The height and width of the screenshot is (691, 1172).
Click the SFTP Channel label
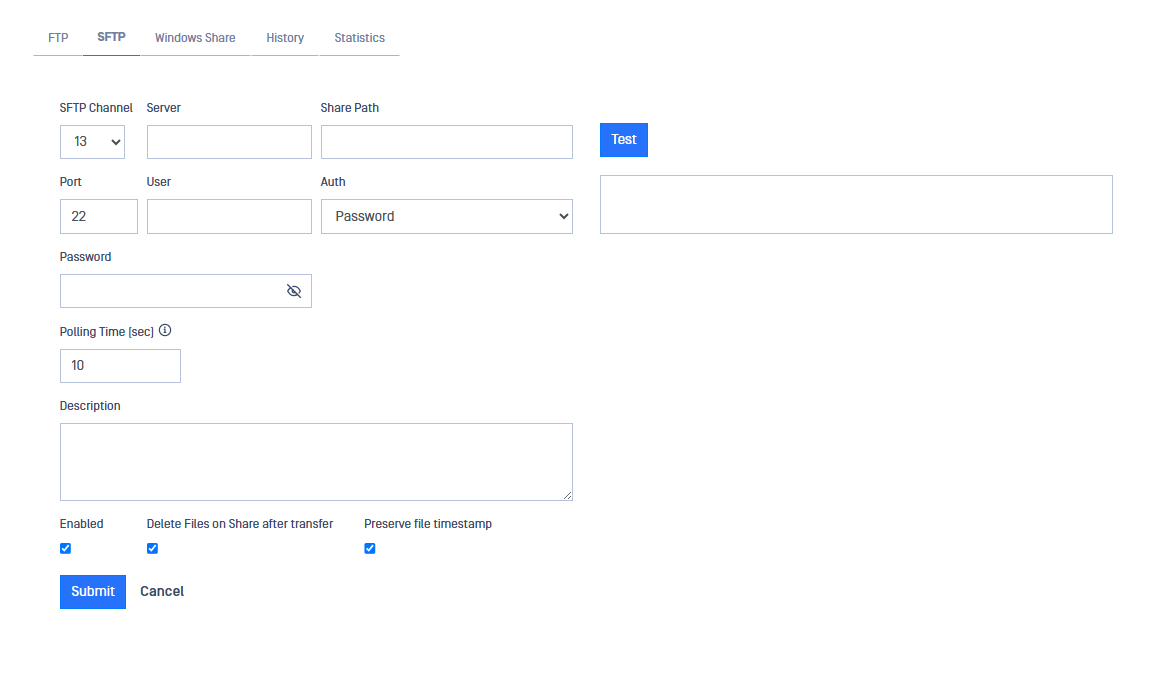coord(96,108)
